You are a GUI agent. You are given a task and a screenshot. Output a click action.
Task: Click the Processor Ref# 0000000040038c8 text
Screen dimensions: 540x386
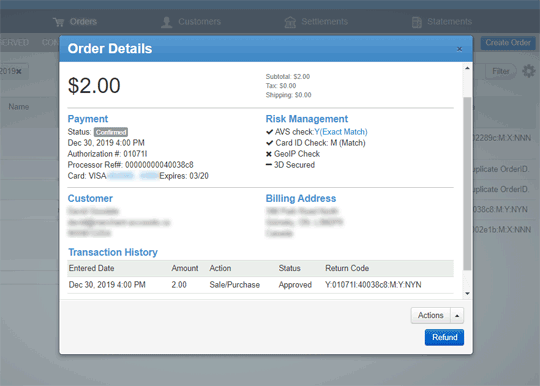131,165
